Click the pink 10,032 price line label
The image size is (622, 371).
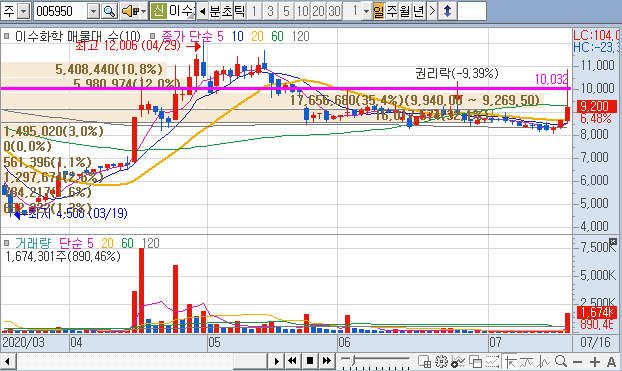(x=551, y=79)
